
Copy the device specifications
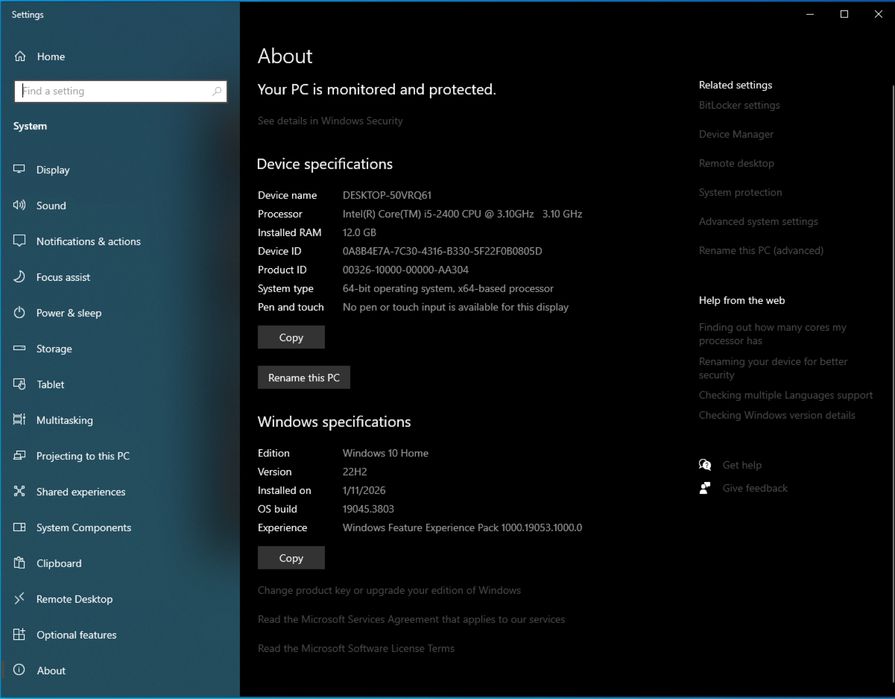[x=291, y=337]
